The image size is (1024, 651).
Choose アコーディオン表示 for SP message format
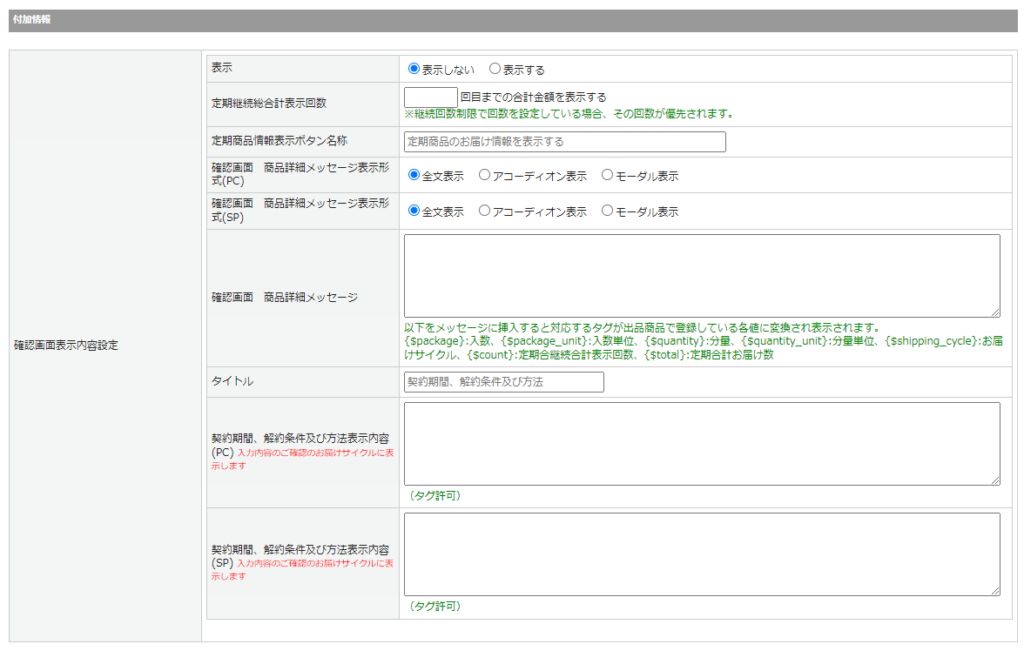coord(484,211)
